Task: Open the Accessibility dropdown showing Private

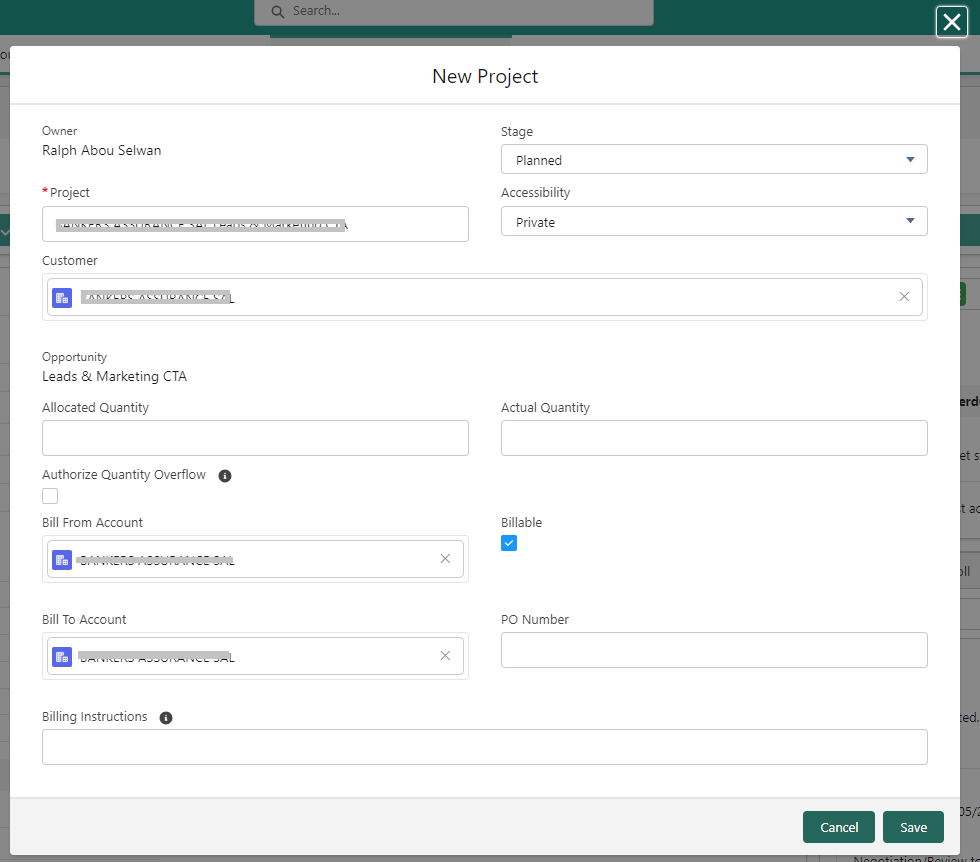Action: click(x=714, y=221)
